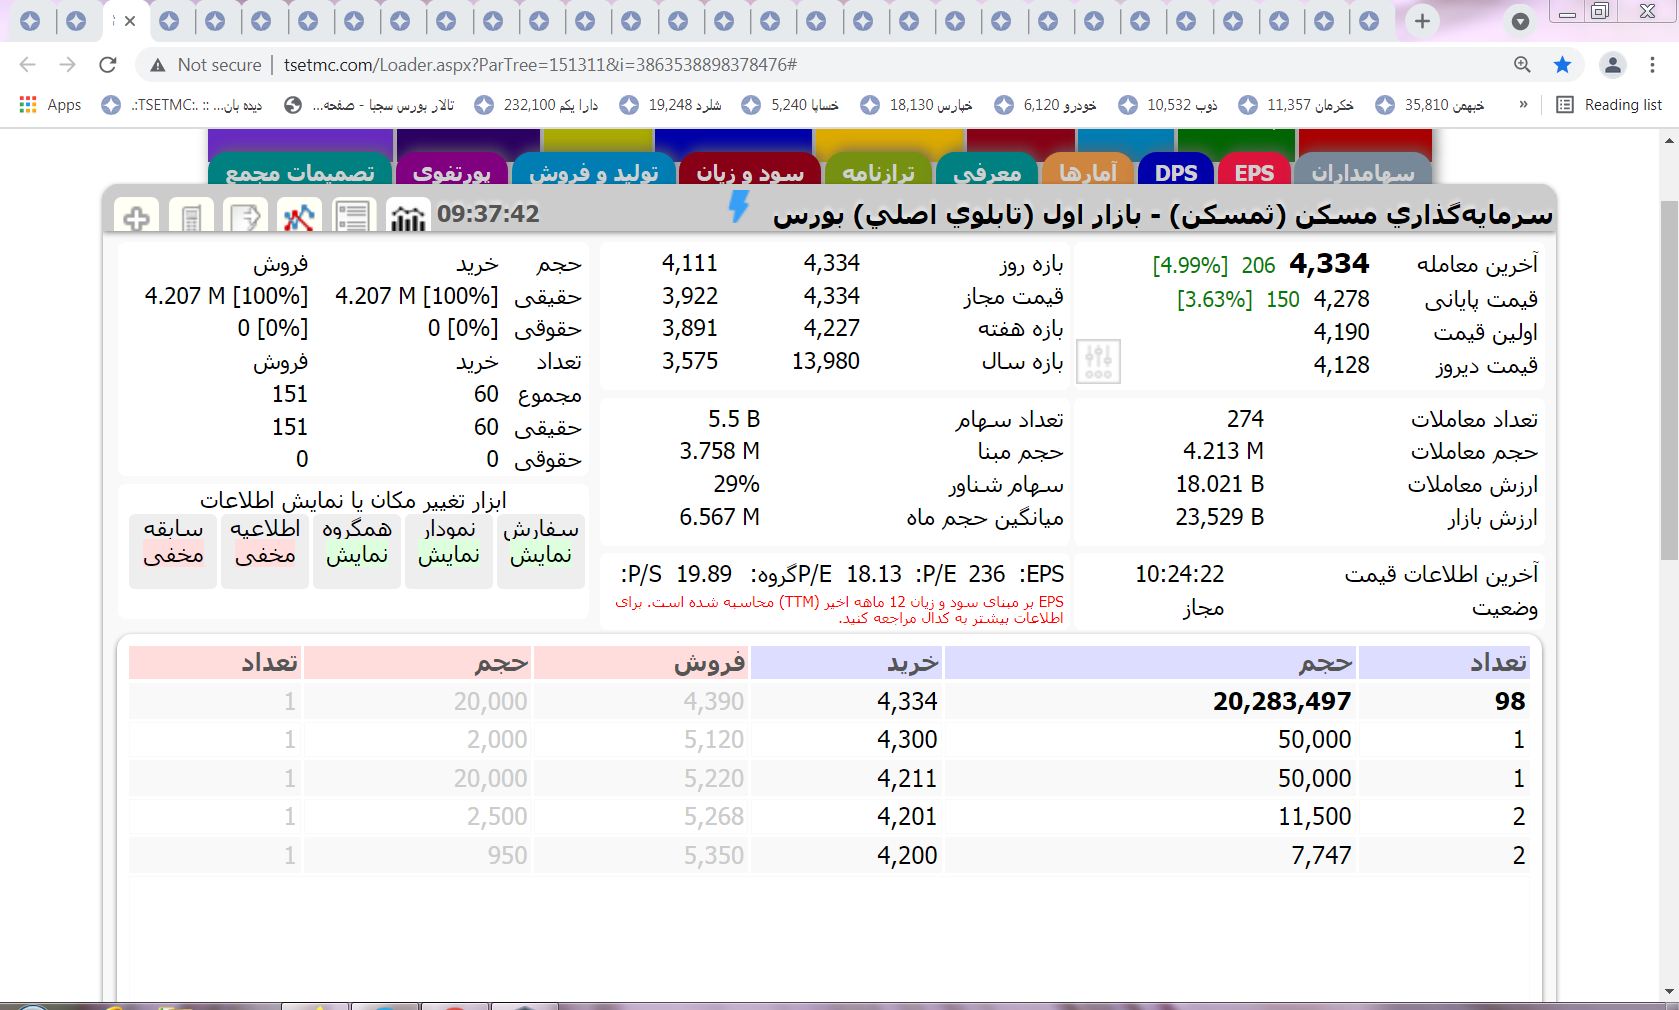Open the price threshold sliders icon
1679x1010 pixels.
[x=1098, y=361]
